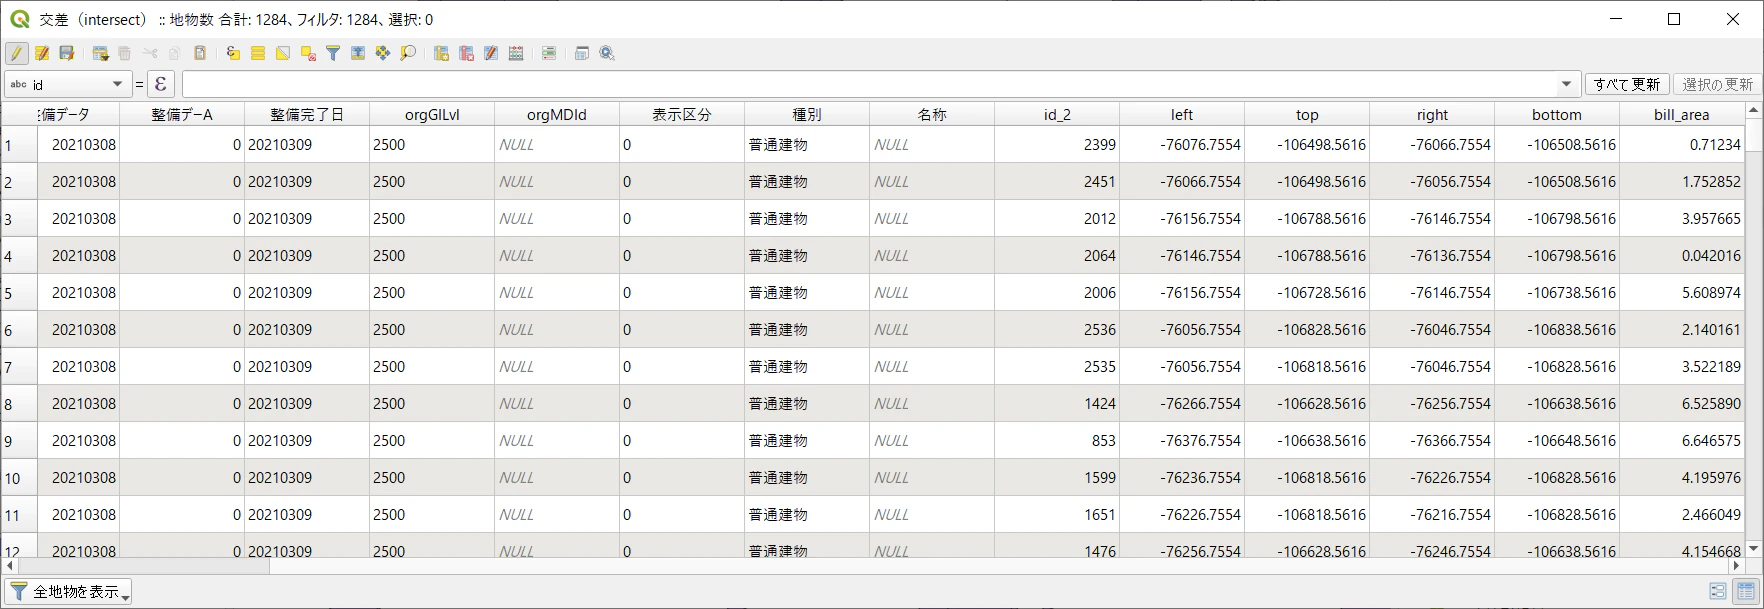The image size is (1764, 609).
Task: Deselect all features icon
Action: [308, 53]
